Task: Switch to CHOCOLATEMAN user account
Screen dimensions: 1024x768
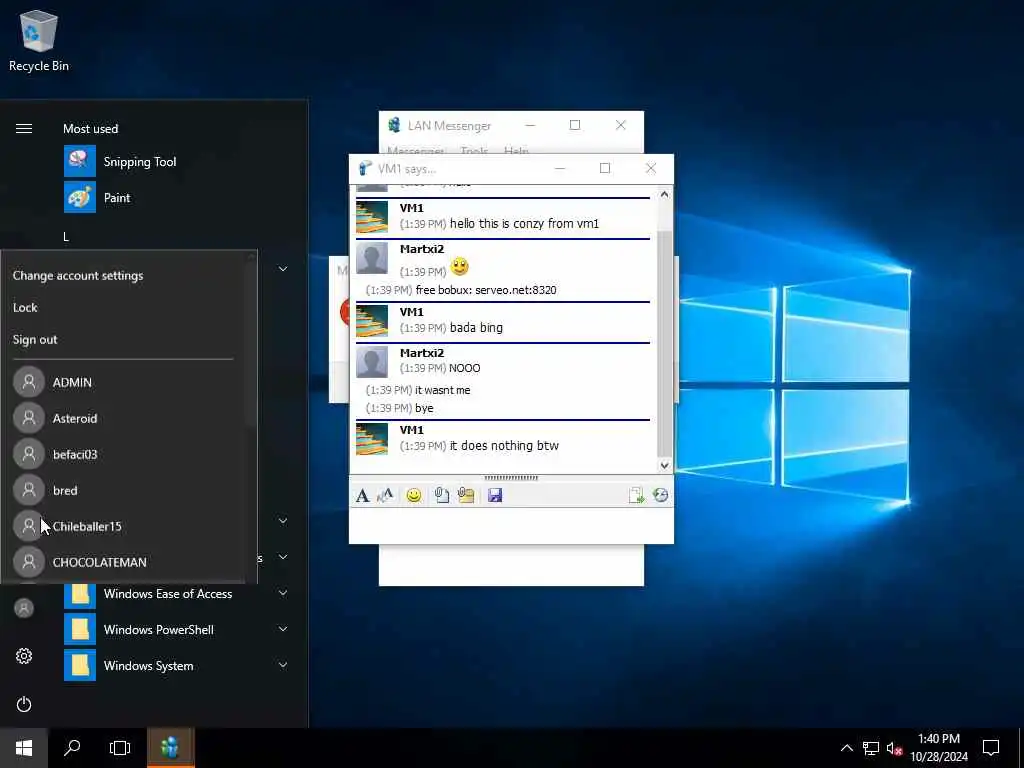Action: (x=99, y=562)
